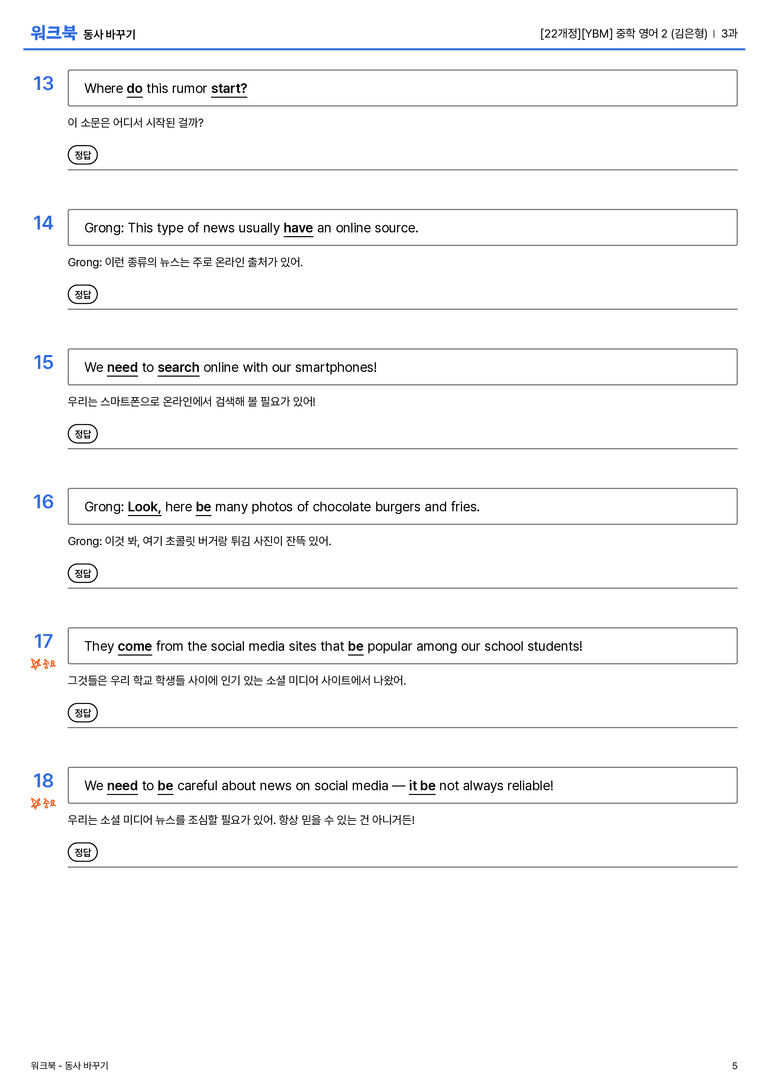Click the underlined word 'search' in question 15
The width and height of the screenshot is (768, 1087).
(178, 367)
